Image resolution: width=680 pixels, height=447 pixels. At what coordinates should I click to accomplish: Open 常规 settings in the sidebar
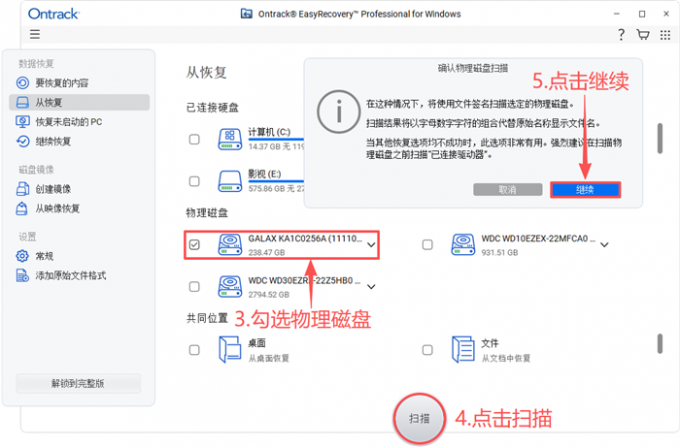coord(79,256)
